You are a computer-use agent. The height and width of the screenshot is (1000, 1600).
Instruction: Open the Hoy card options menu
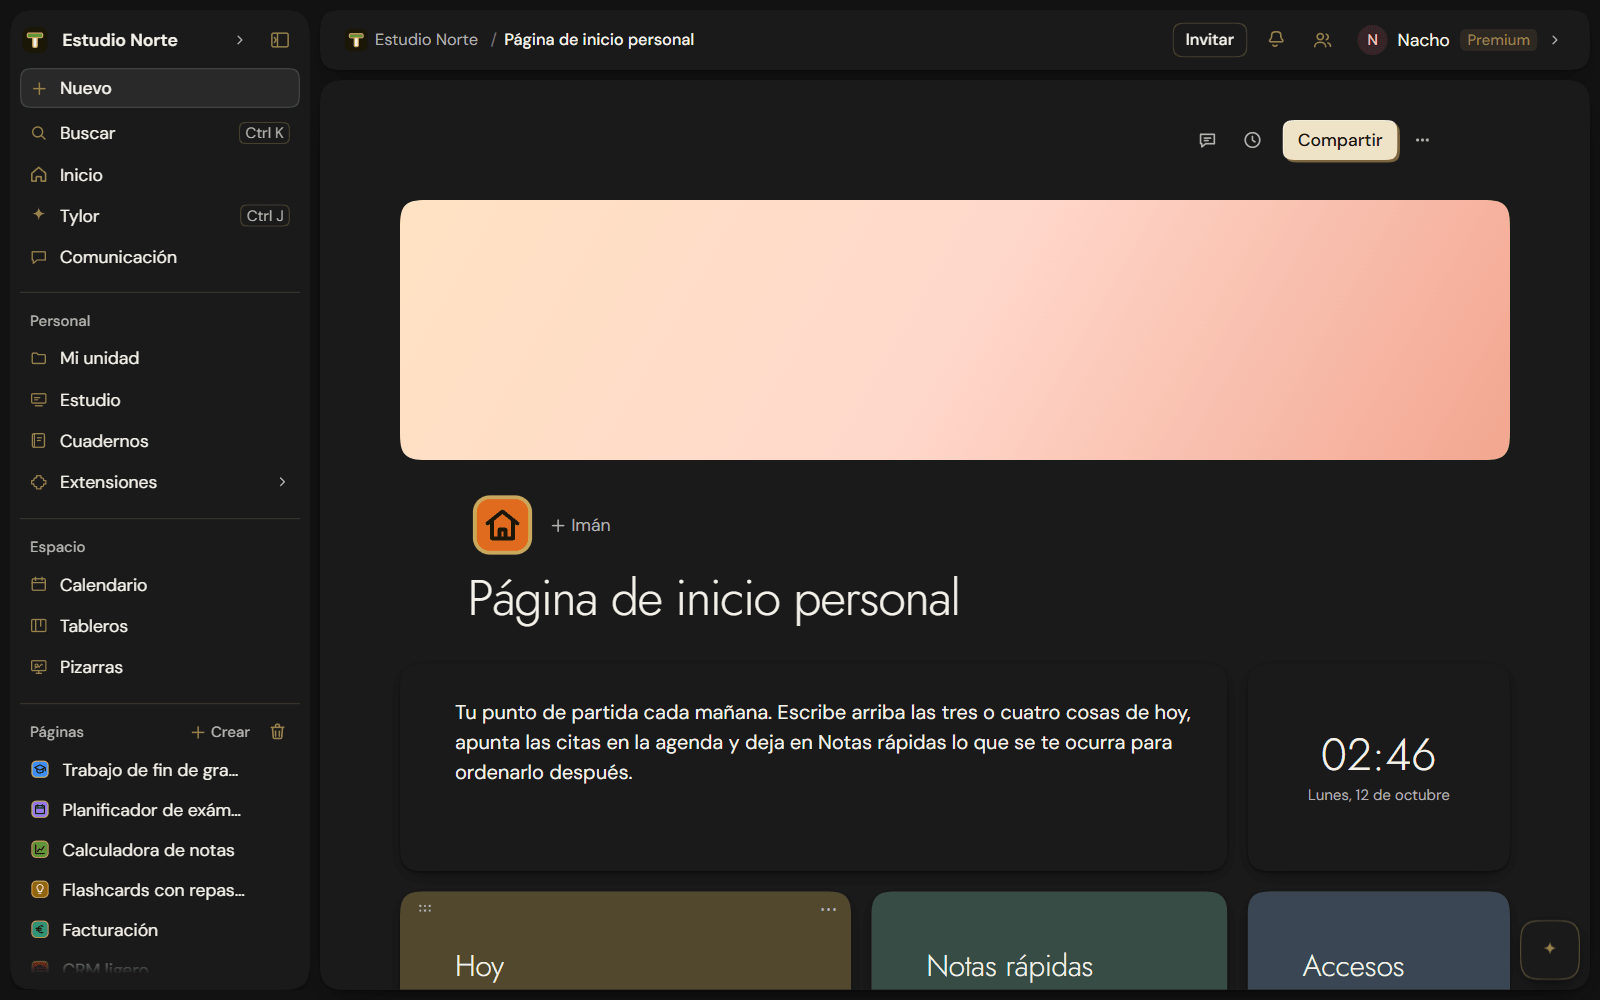point(828,909)
